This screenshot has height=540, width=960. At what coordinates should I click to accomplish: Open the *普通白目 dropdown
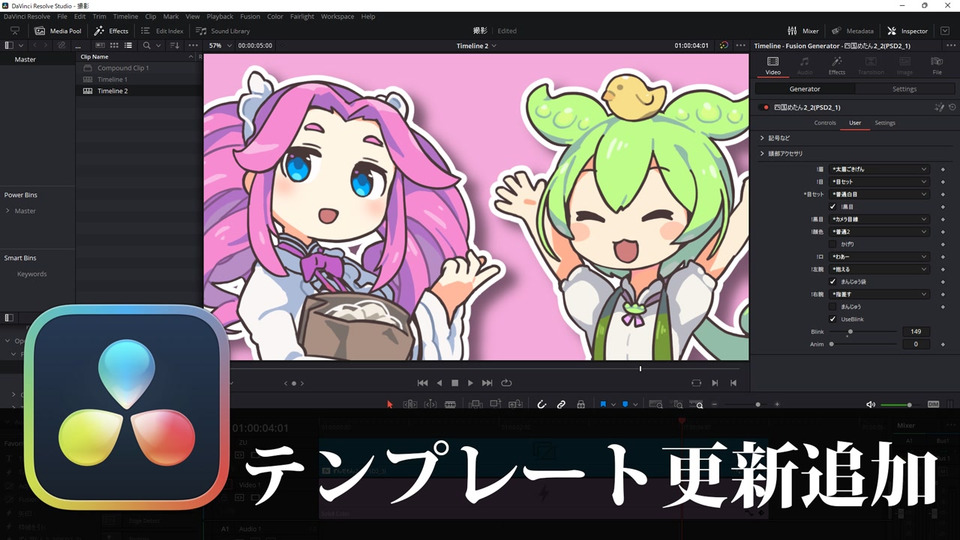(879, 194)
